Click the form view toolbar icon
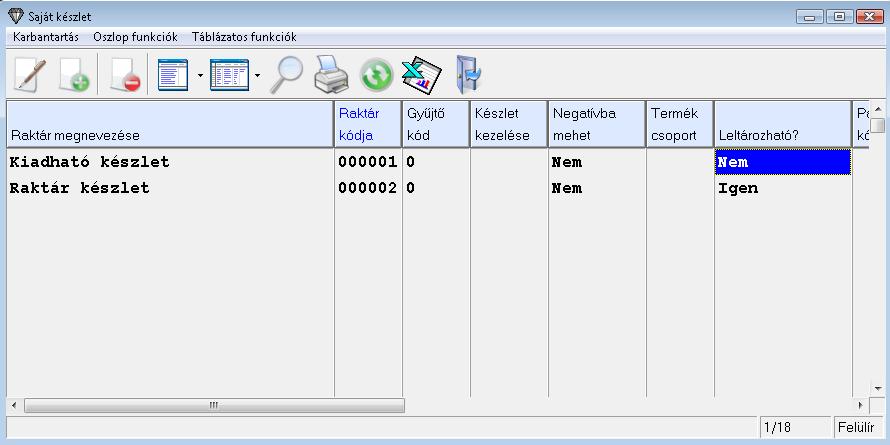Image resolution: width=890 pixels, height=445 pixels. click(x=173, y=74)
